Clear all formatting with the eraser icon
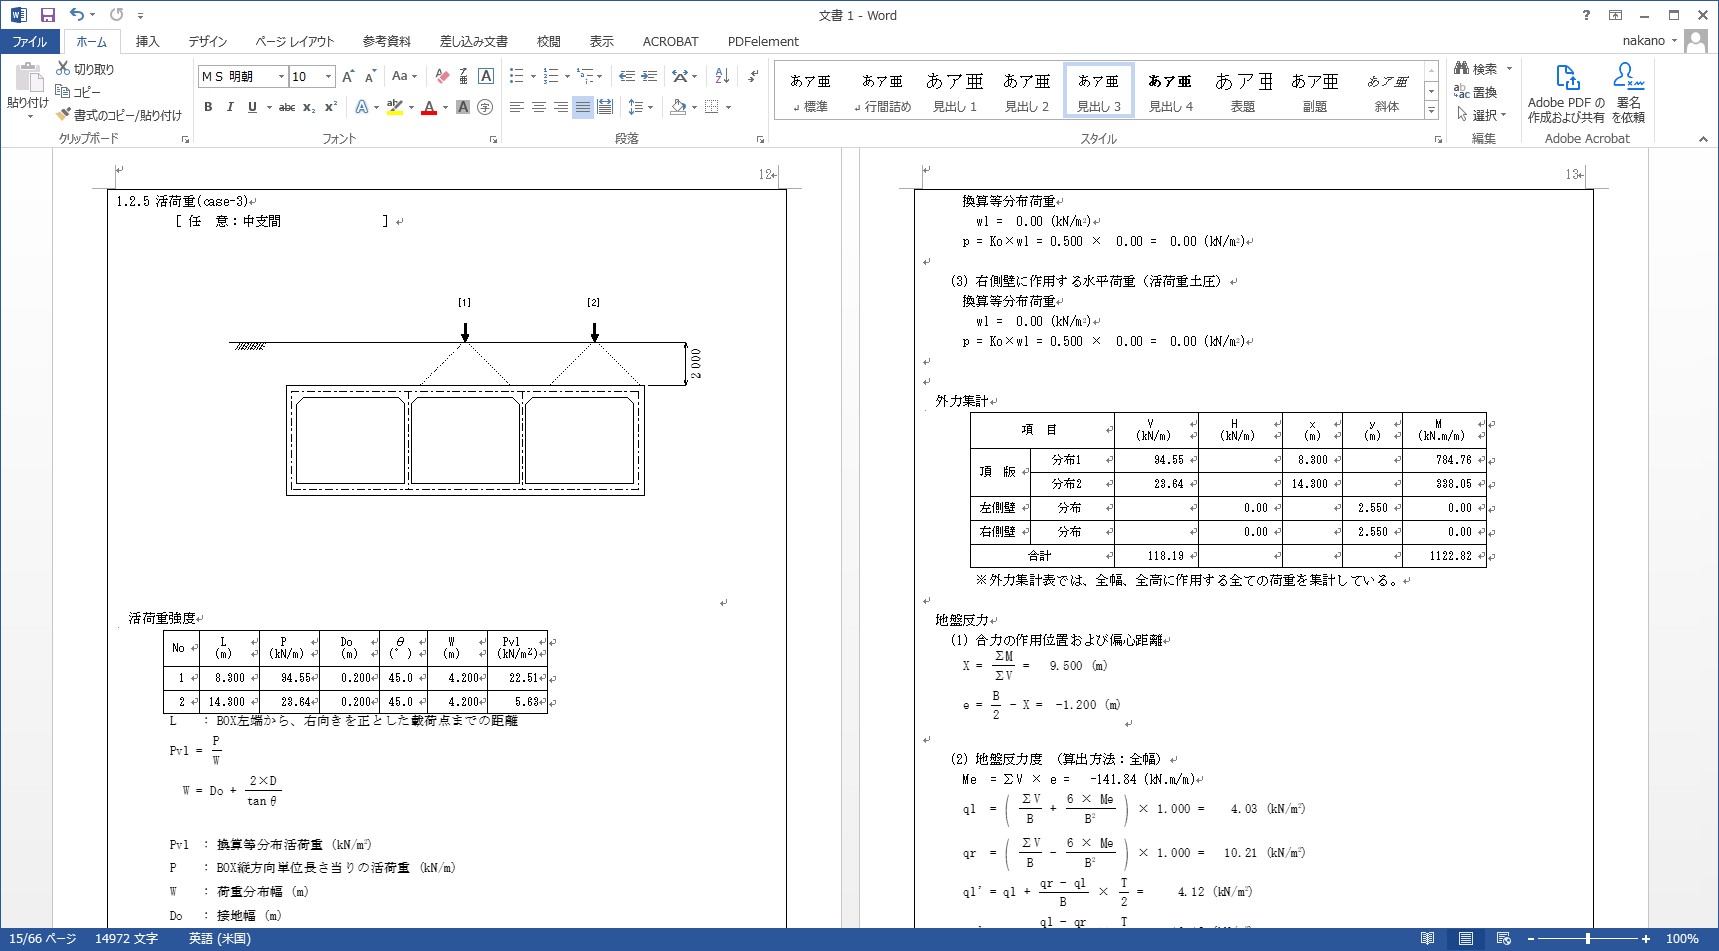This screenshot has width=1719, height=951. pos(442,76)
